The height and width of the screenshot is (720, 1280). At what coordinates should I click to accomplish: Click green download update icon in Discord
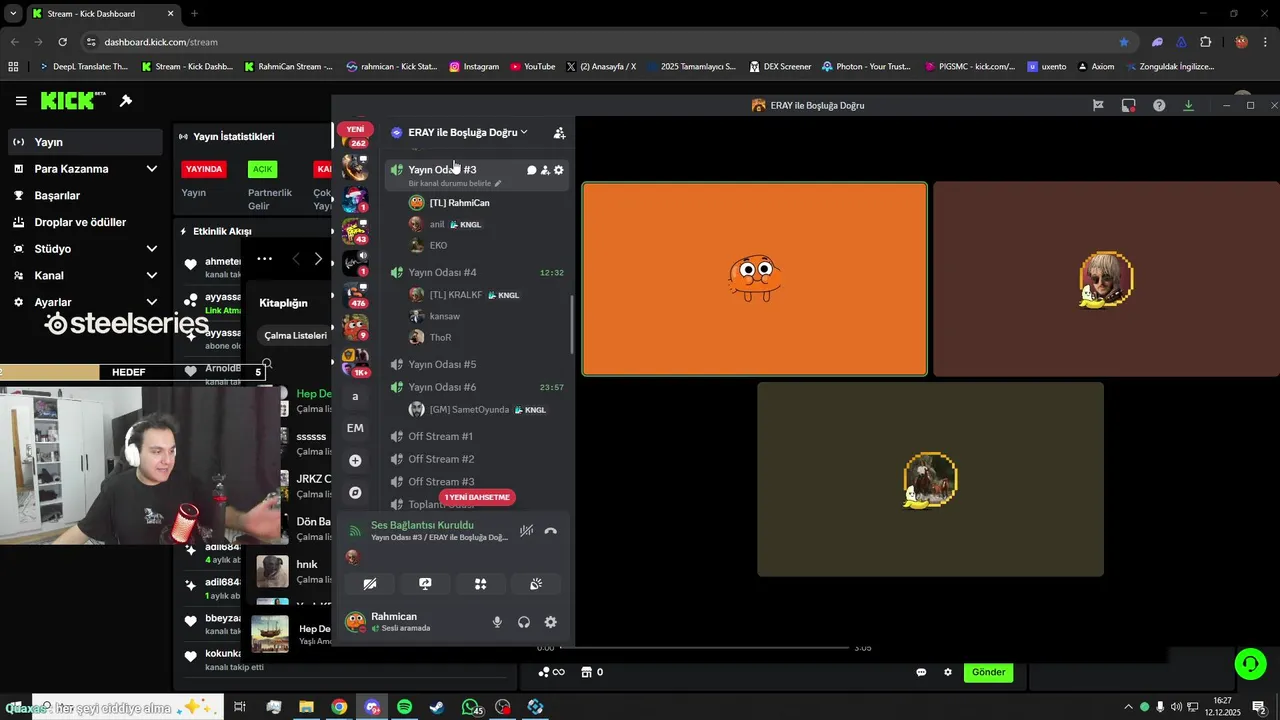1188,105
